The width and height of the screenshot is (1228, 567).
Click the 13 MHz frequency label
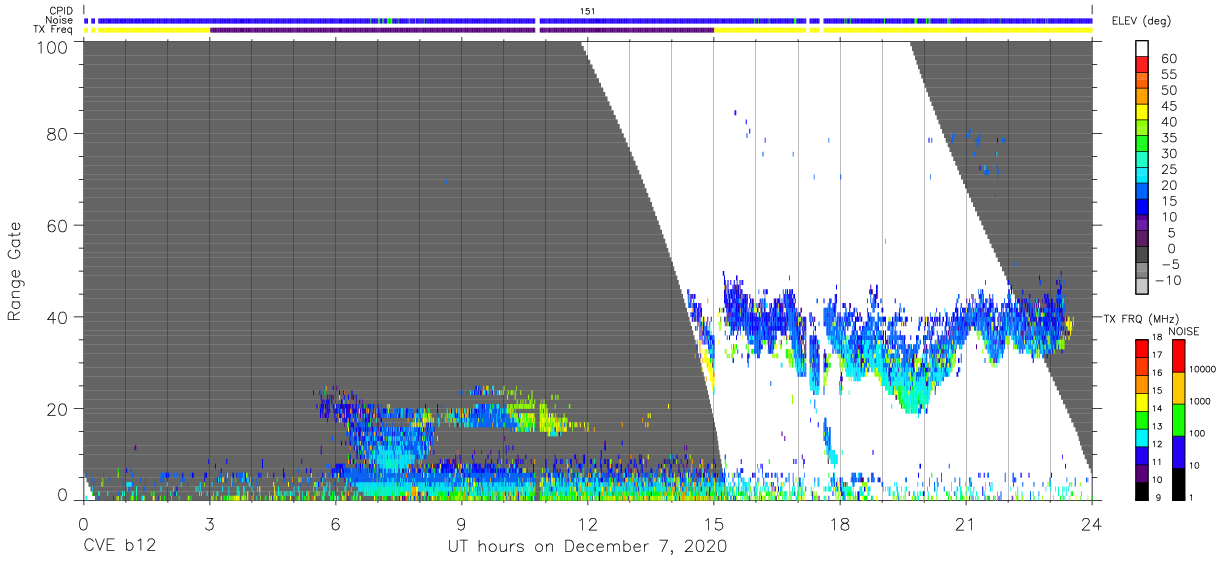(x=1157, y=427)
